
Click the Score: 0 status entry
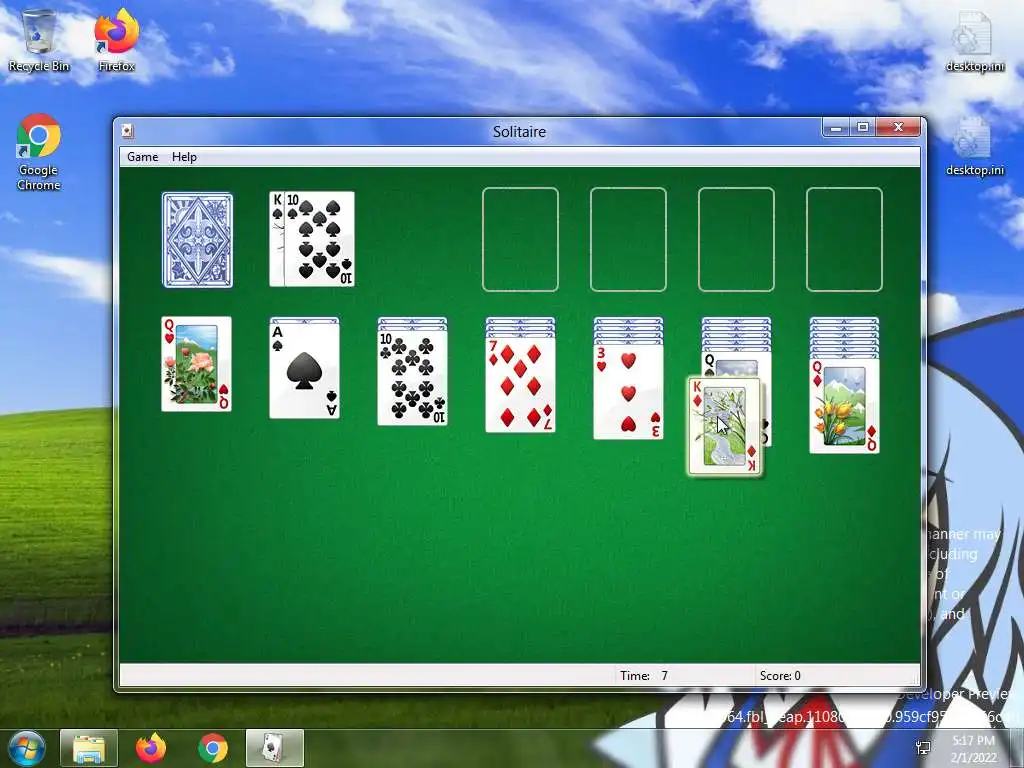(x=780, y=675)
